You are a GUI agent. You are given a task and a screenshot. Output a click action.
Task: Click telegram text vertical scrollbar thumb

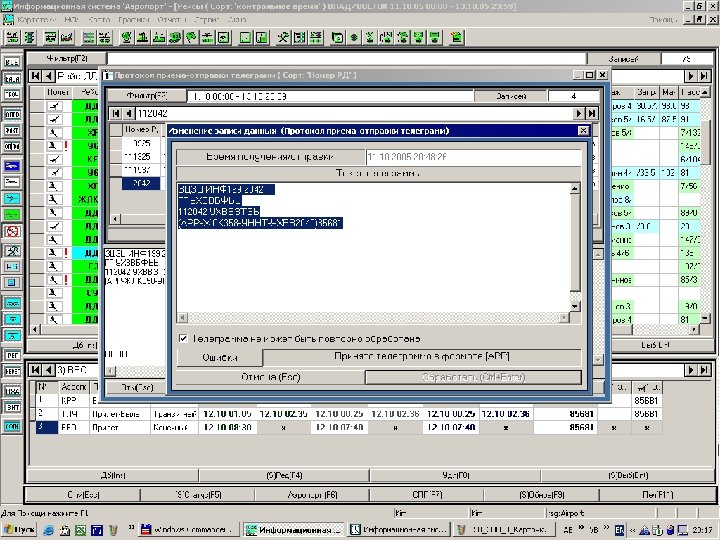(574, 242)
